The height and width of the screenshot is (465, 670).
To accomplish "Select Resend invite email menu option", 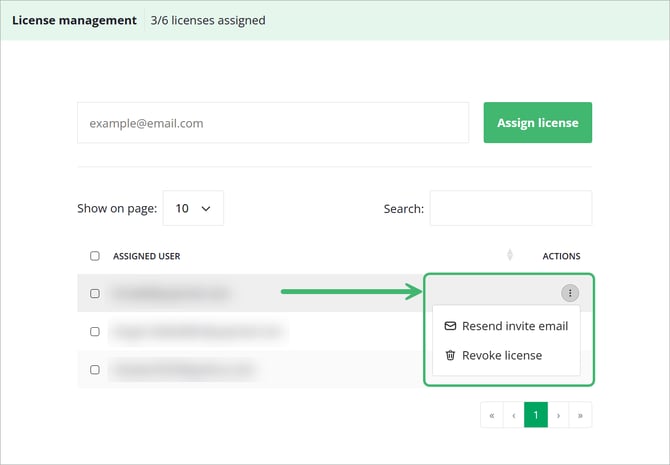I will tap(514, 326).
